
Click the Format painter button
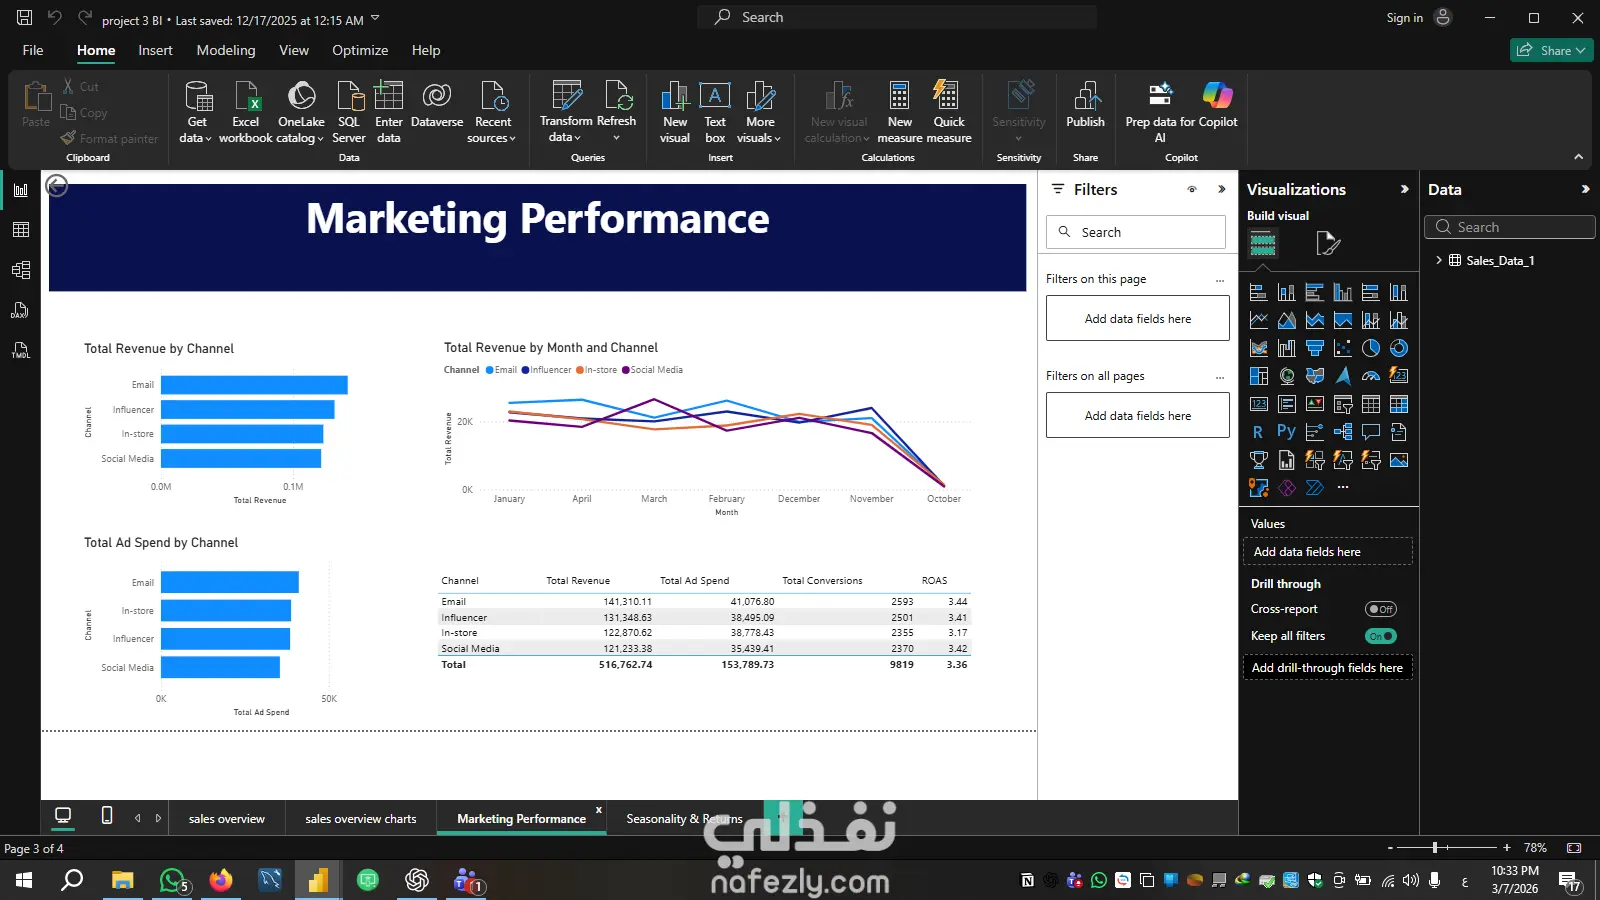pyautogui.click(x=110, y=138)
